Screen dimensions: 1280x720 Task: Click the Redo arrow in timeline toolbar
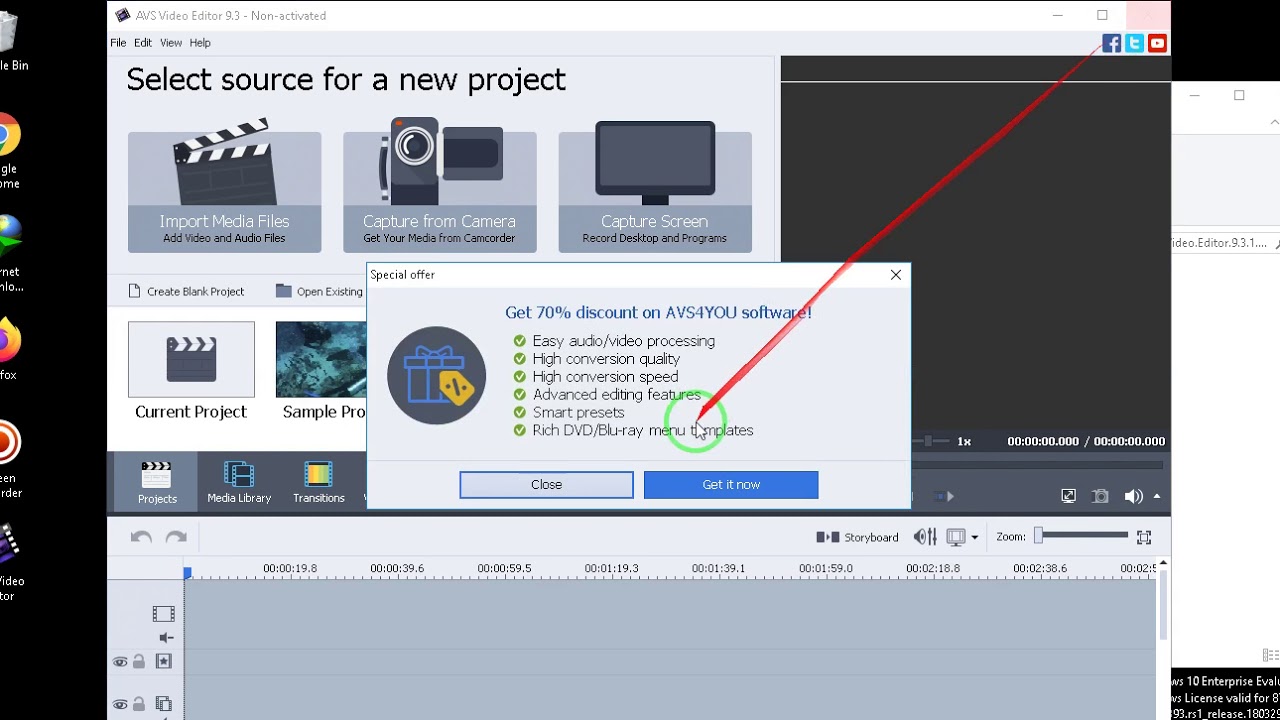tap(176, 537)
